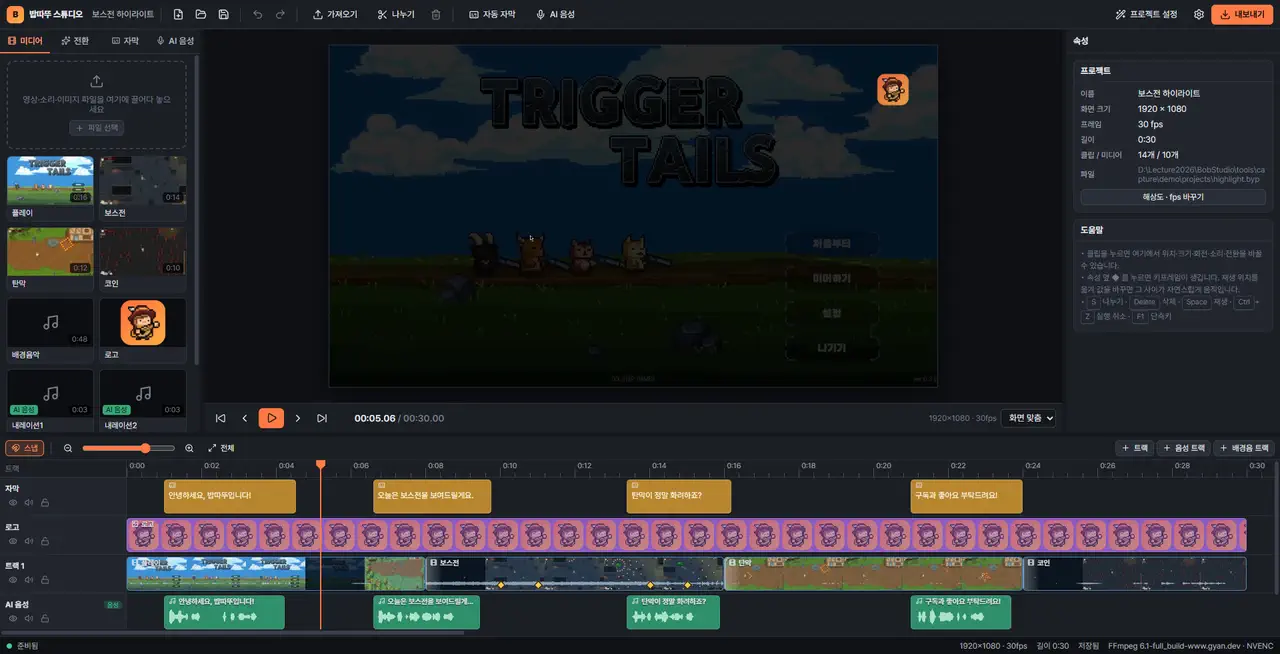
Task: Select the 보스전 media thumbnail
Action: pos(143,187)
